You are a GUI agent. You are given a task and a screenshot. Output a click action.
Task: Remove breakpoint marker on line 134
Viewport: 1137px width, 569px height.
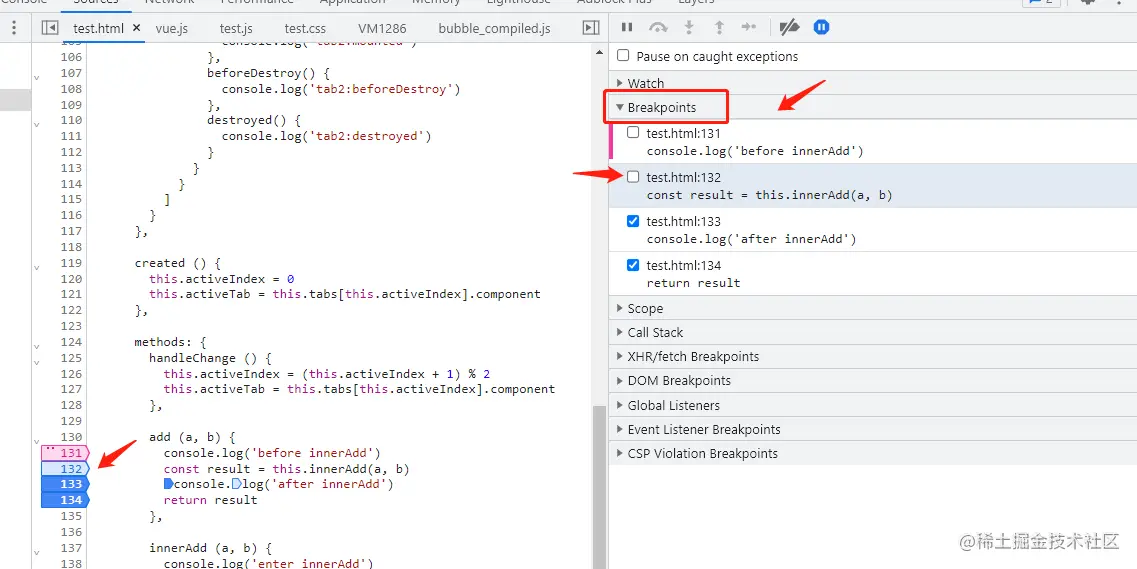[x=65, y=500]
